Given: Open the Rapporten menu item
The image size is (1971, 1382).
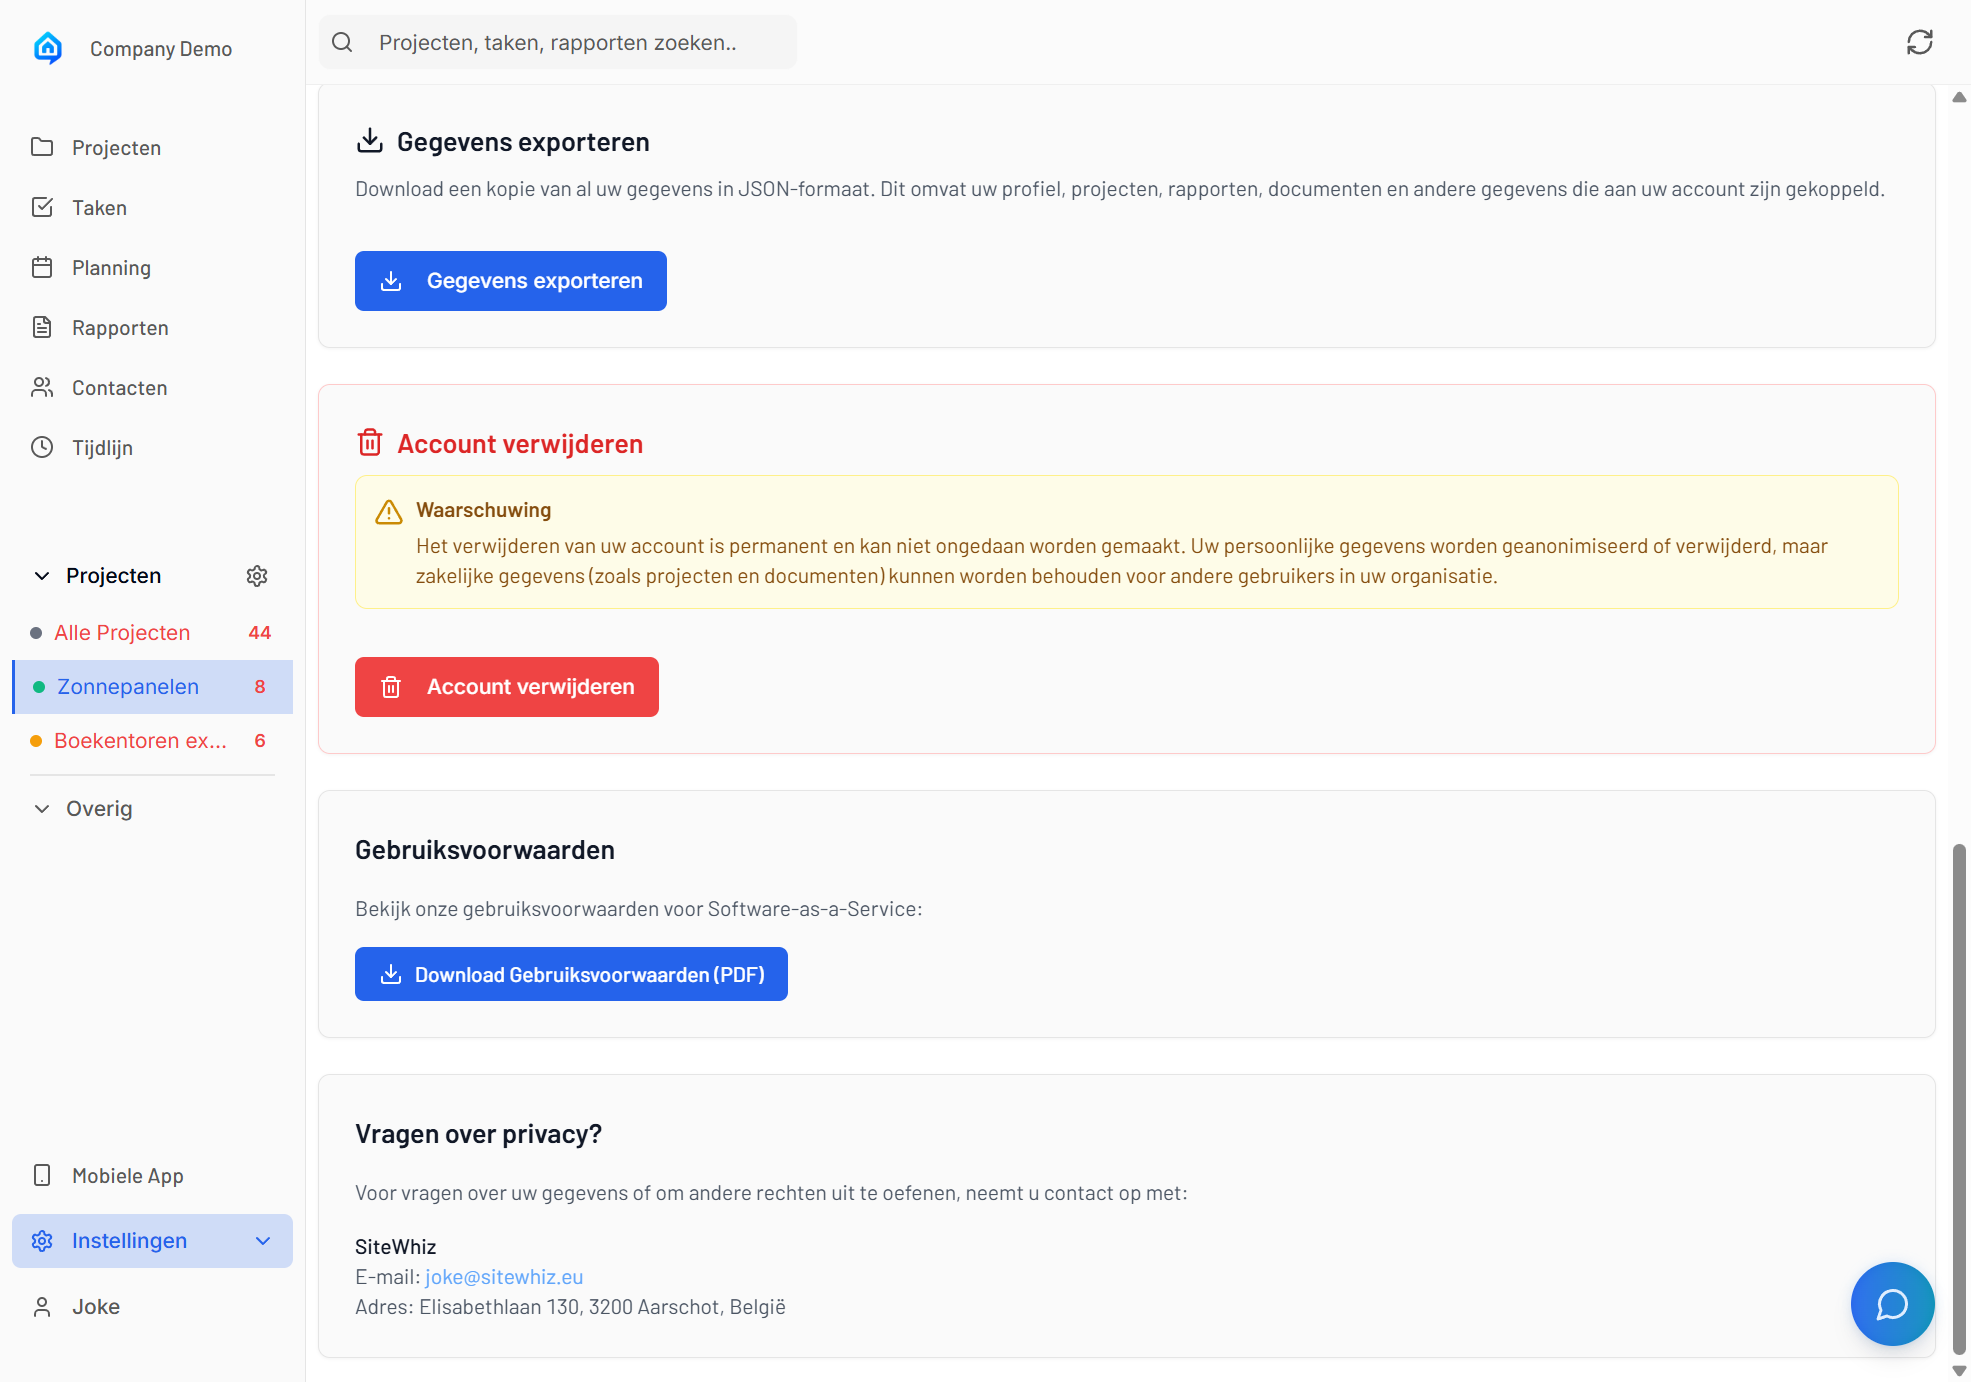Looking at the screenshot, I should [x=120, y=328].
